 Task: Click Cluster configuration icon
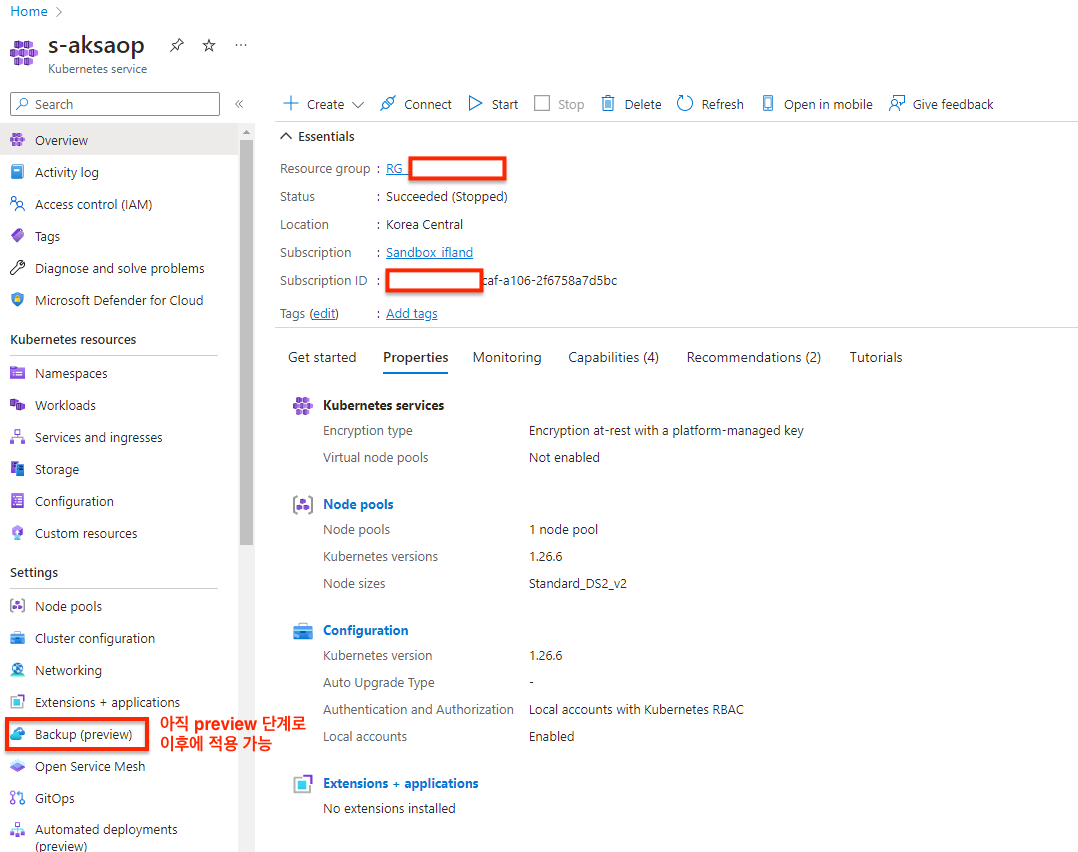tap(18, 638)
